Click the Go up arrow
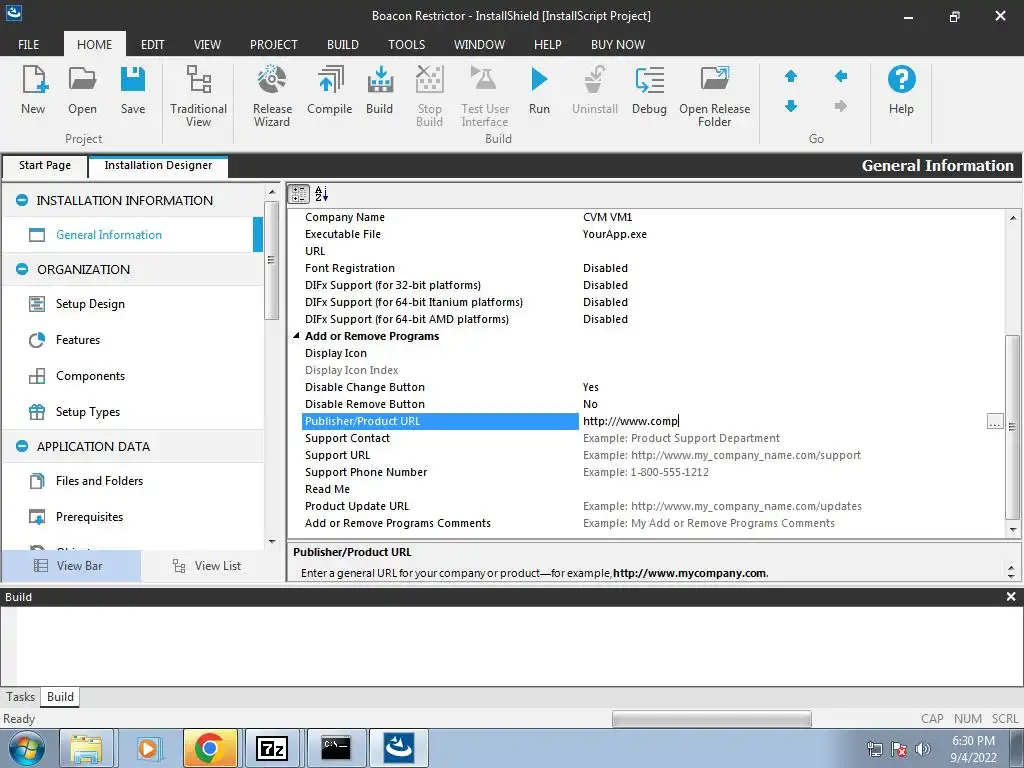 click(791, 76)
